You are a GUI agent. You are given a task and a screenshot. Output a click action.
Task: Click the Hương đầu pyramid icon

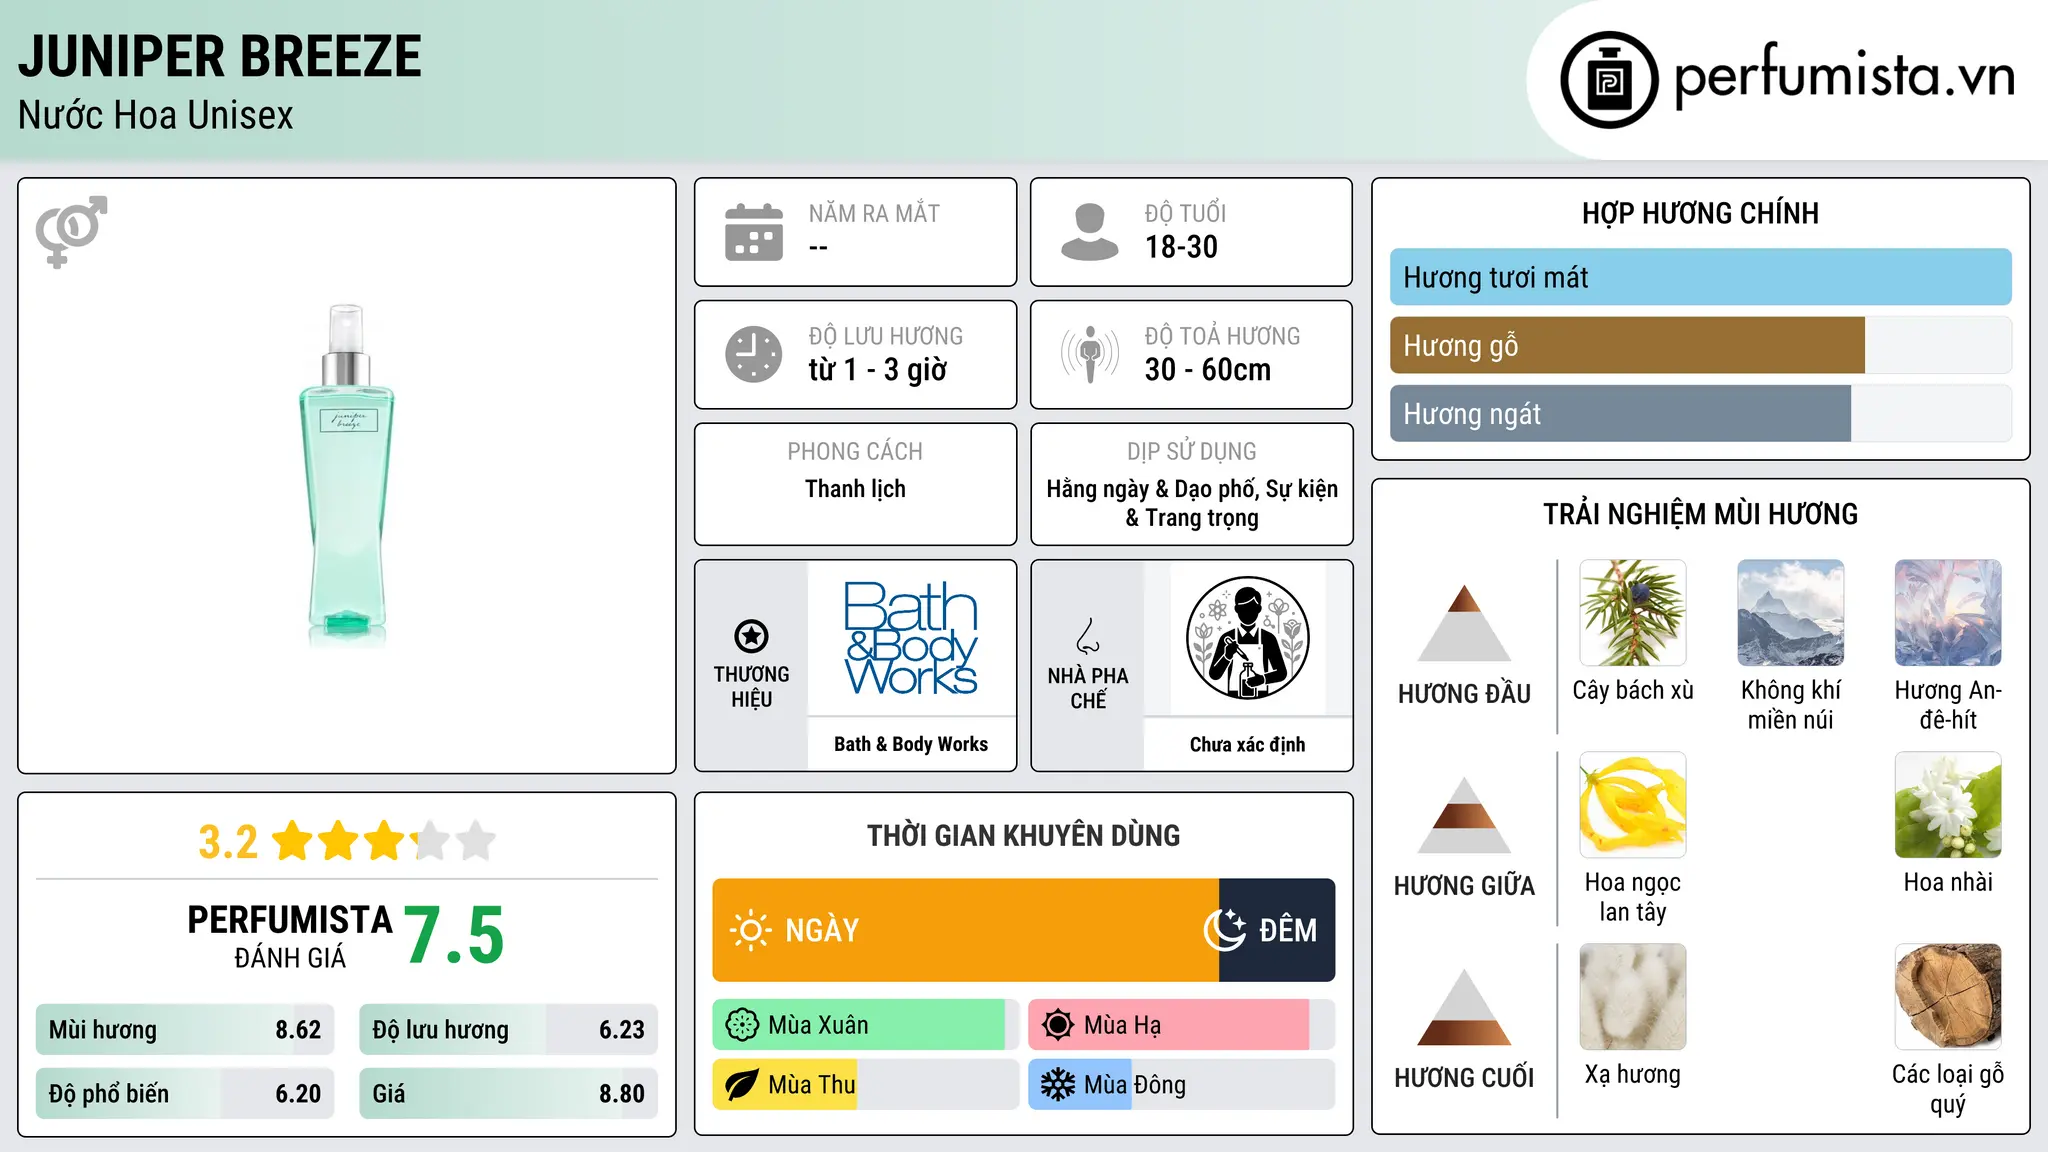(1464, 622)
